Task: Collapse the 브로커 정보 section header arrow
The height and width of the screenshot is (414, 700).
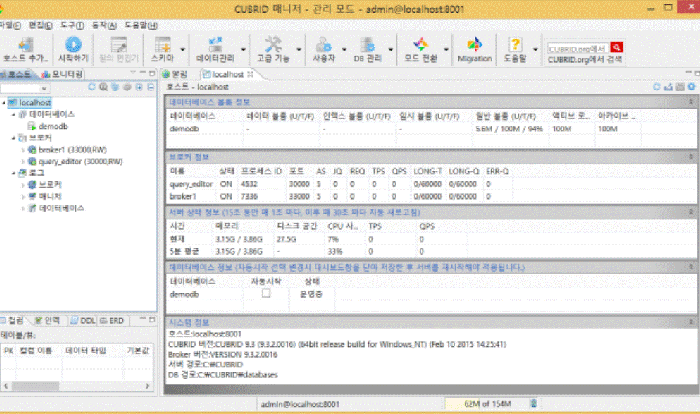Action: [x=691, y=157]
